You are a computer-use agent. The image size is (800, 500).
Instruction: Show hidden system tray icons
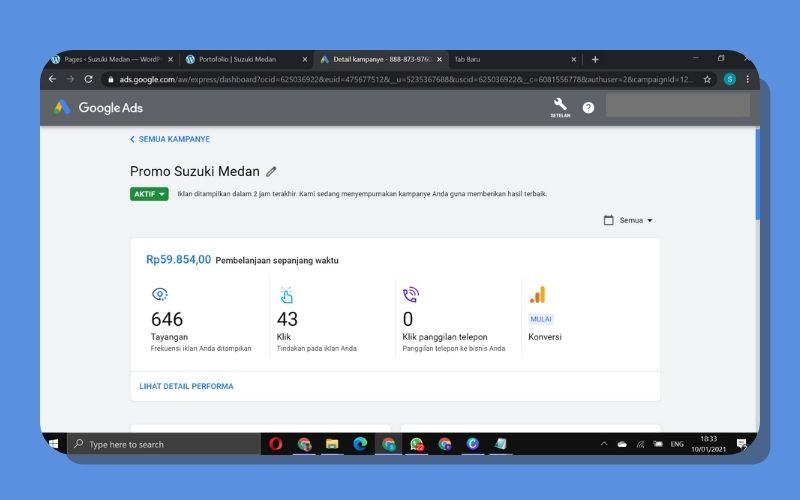coord(604,444)
